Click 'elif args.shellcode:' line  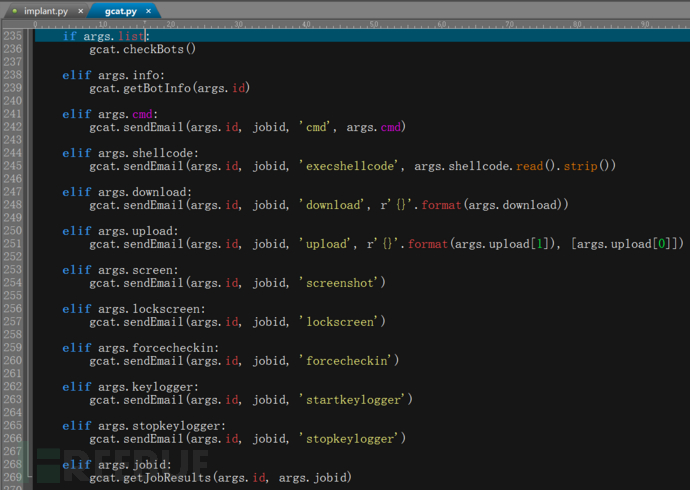(x=130, y=153)
